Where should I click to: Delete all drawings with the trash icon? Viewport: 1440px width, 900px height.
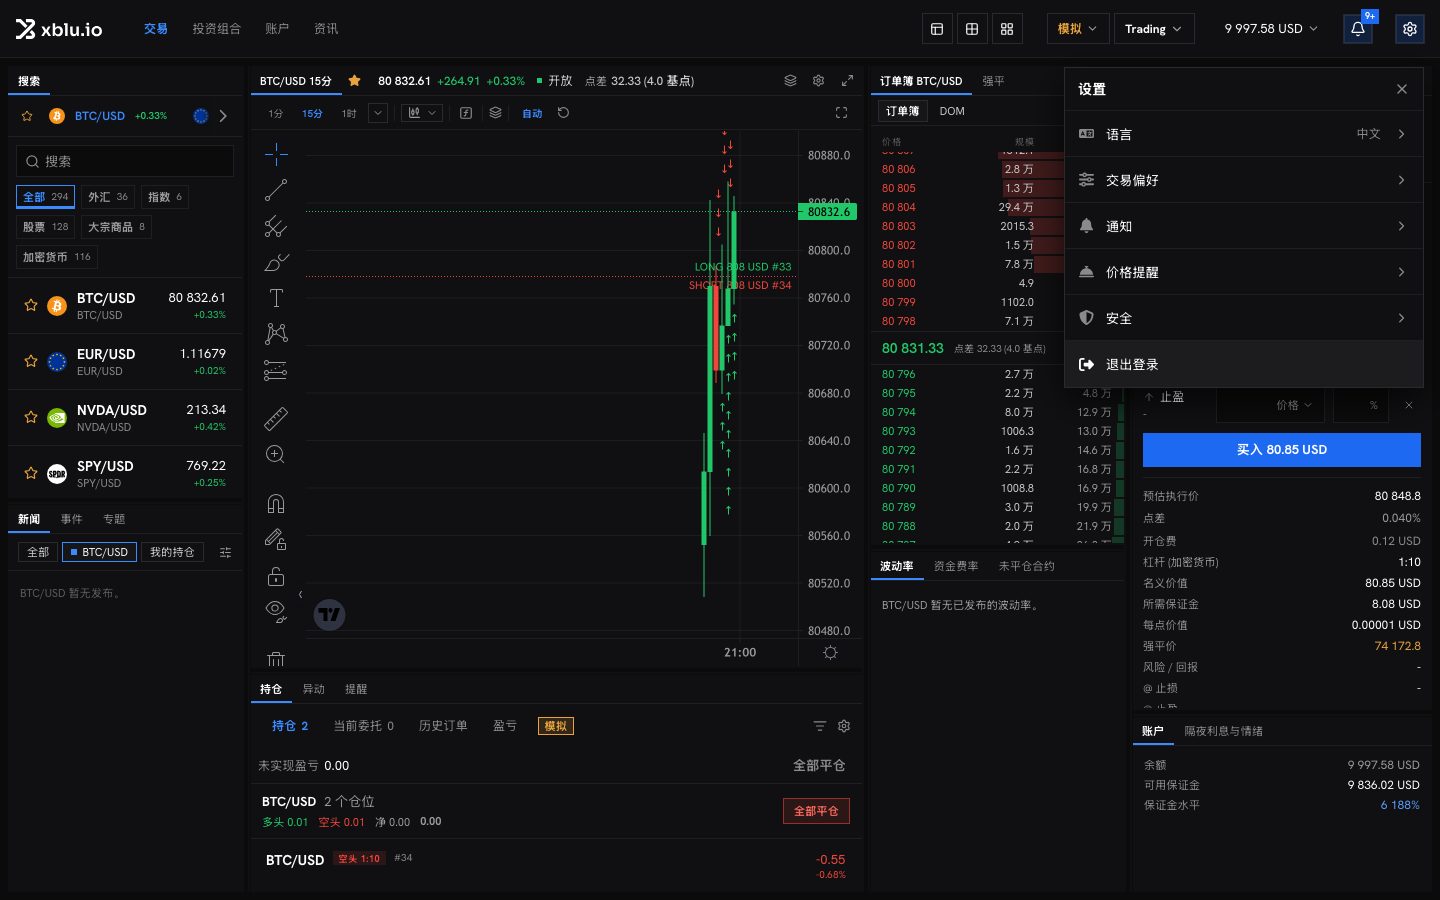(x=276, y=658)
